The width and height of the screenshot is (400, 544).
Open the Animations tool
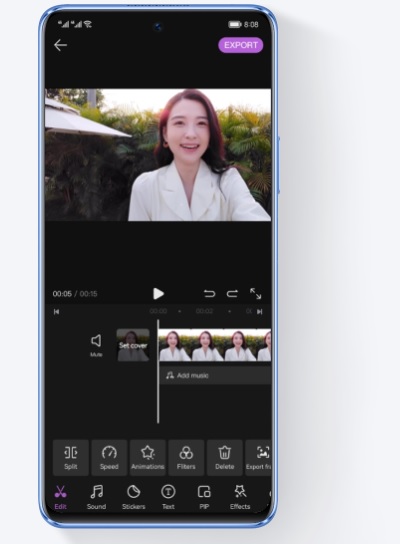click(x=148, y=458)
